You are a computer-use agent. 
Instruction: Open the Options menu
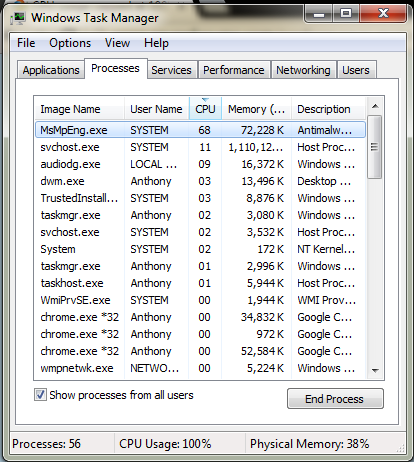tap(70, 43)
